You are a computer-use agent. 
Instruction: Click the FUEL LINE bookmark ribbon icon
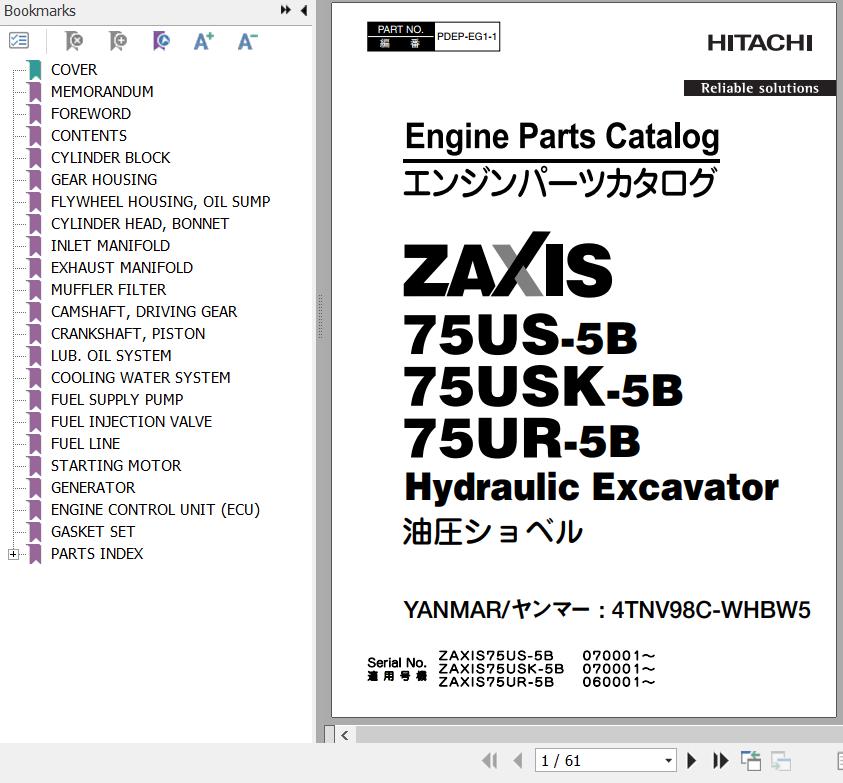[35, 444]
